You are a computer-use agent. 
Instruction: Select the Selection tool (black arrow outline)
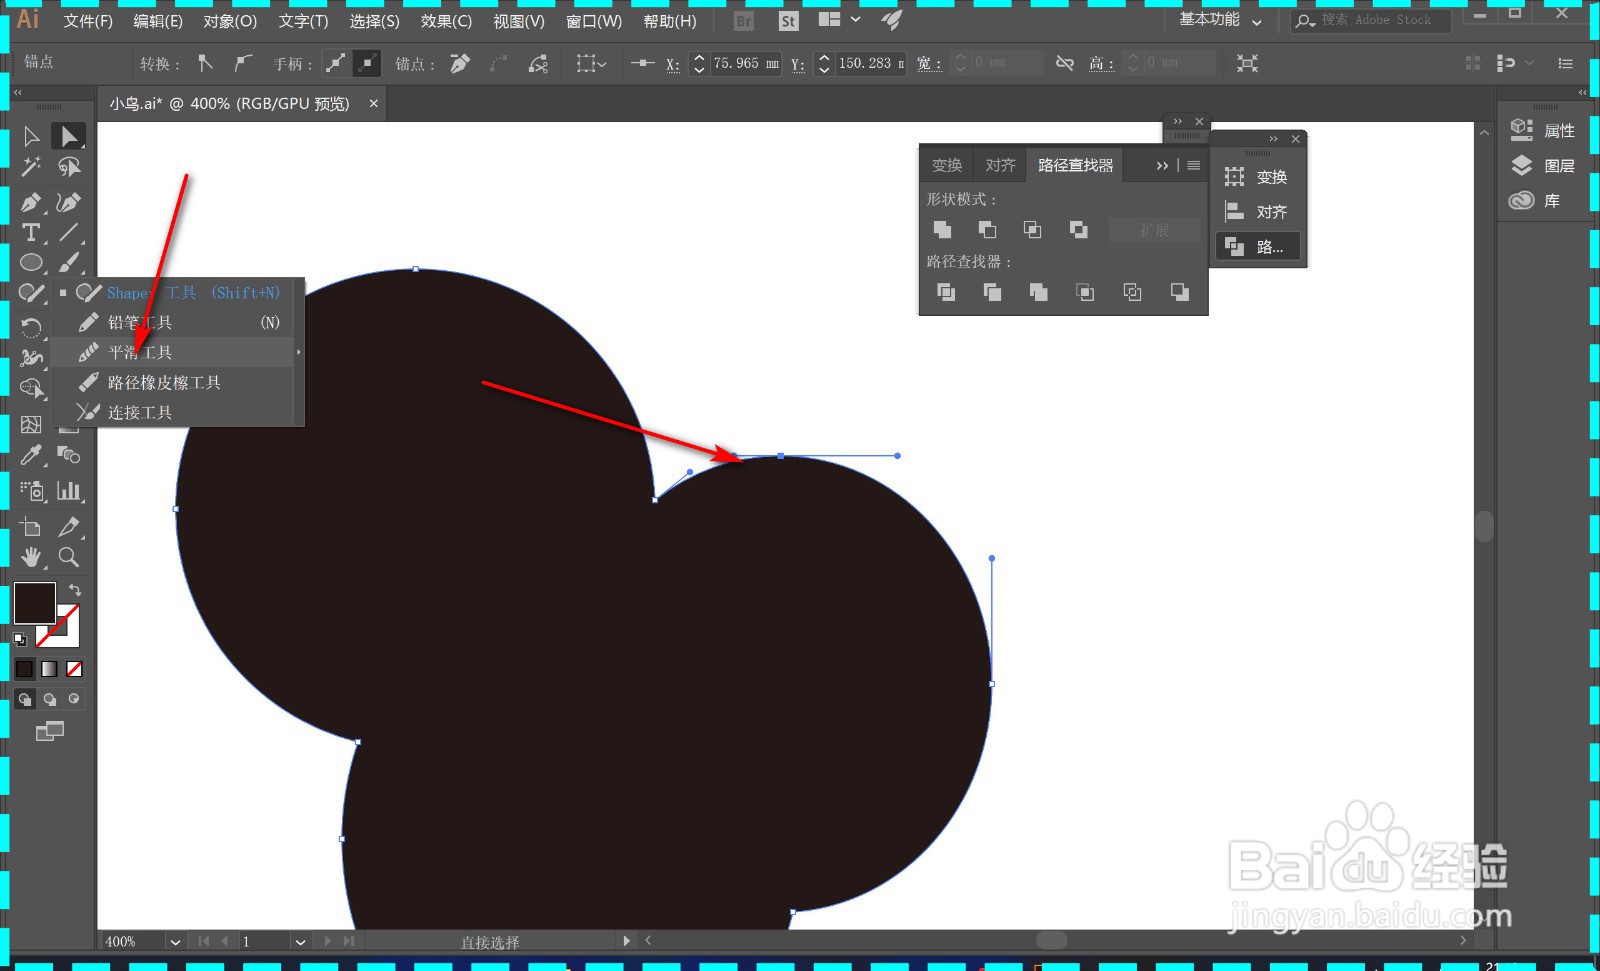[31, 136]
